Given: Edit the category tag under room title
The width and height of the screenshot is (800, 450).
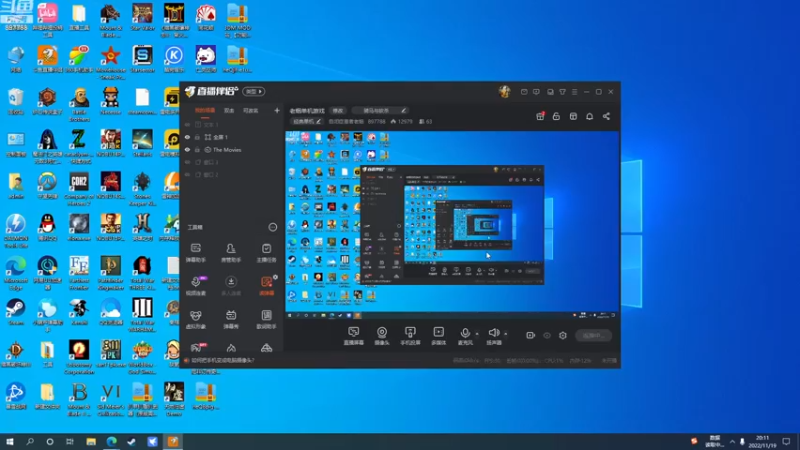Looking at the screenshot, I should pyautogui.click(x=307, y=121).
